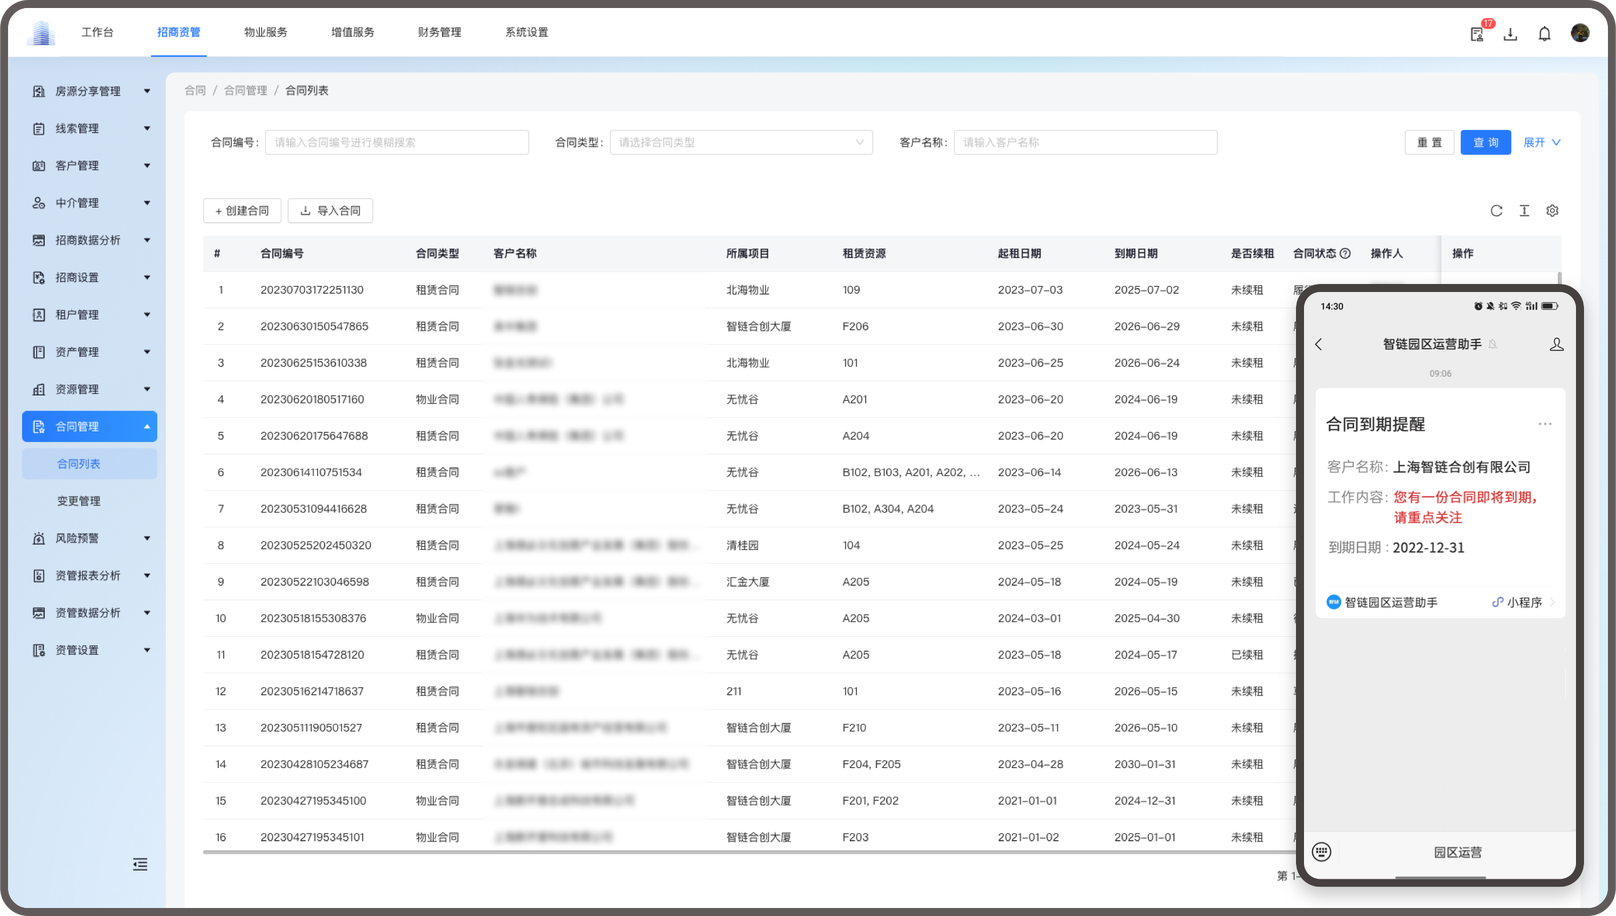Click the 合同状态 help question icon
Image resolution: width=1616 pixels, height=916 pixels.
(1345, 254)
